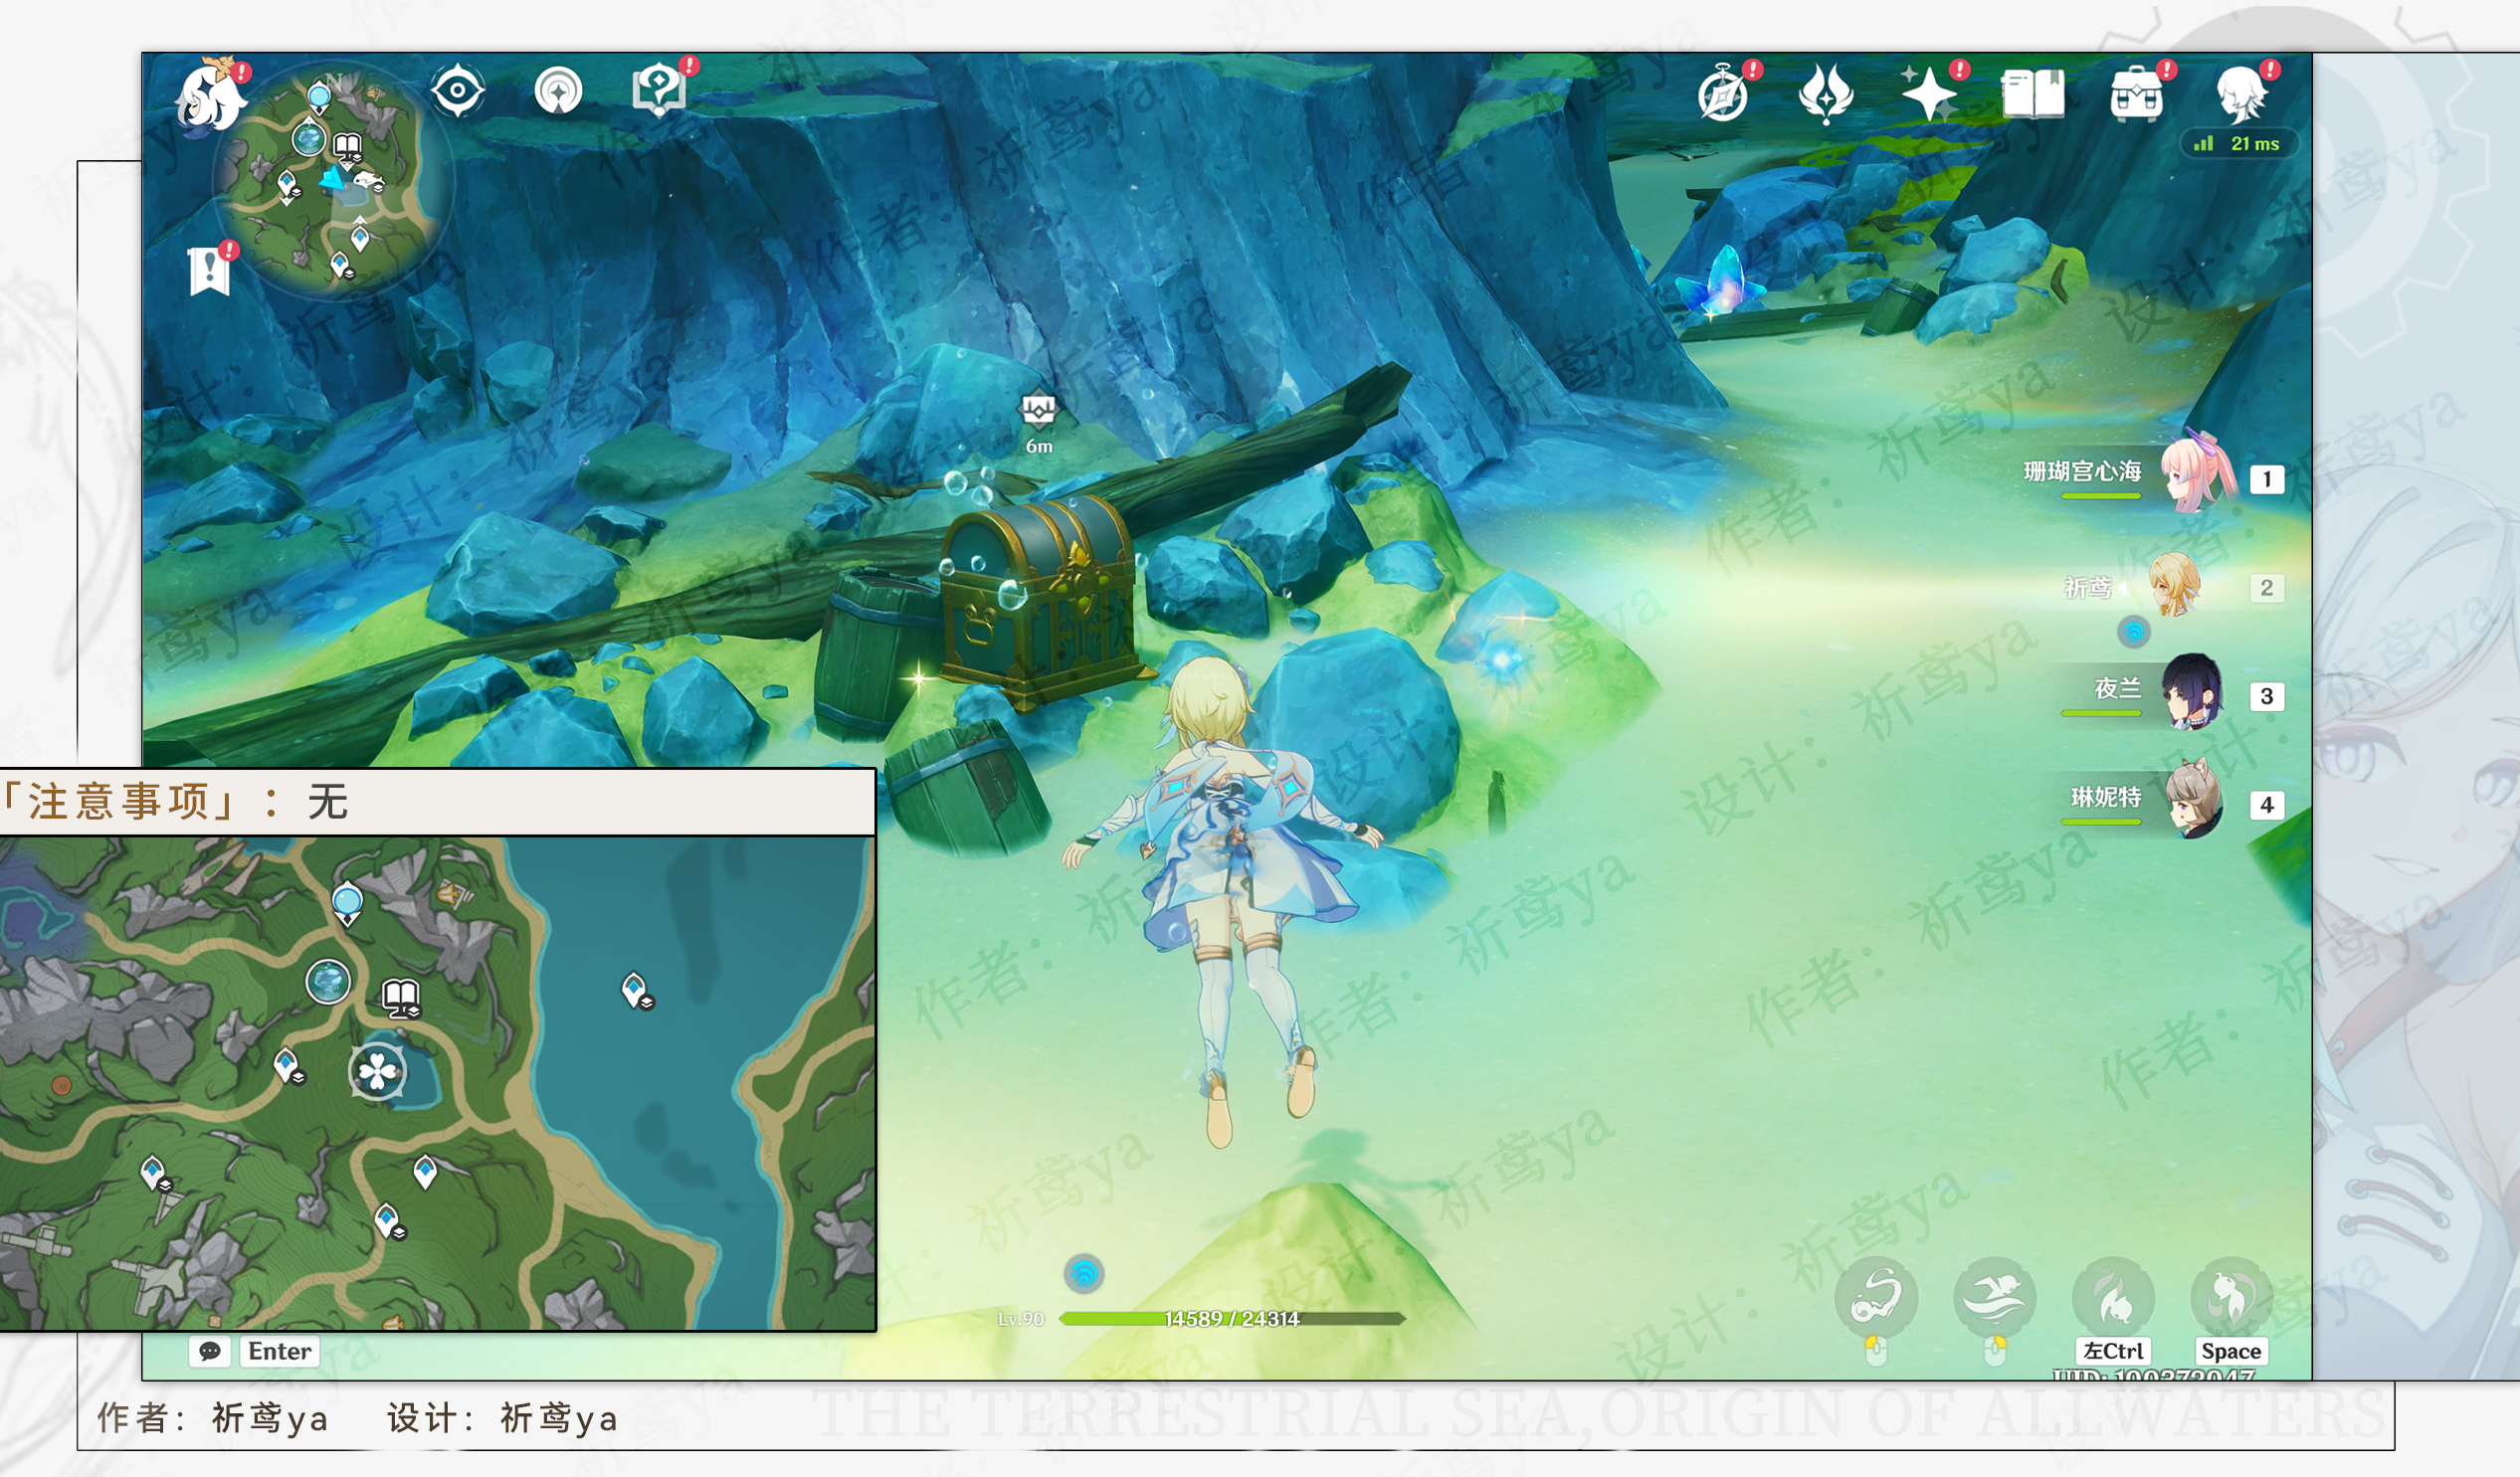2520x1477 pixels.
Task: Open the tutorial question mark icon
Action: 659,88
